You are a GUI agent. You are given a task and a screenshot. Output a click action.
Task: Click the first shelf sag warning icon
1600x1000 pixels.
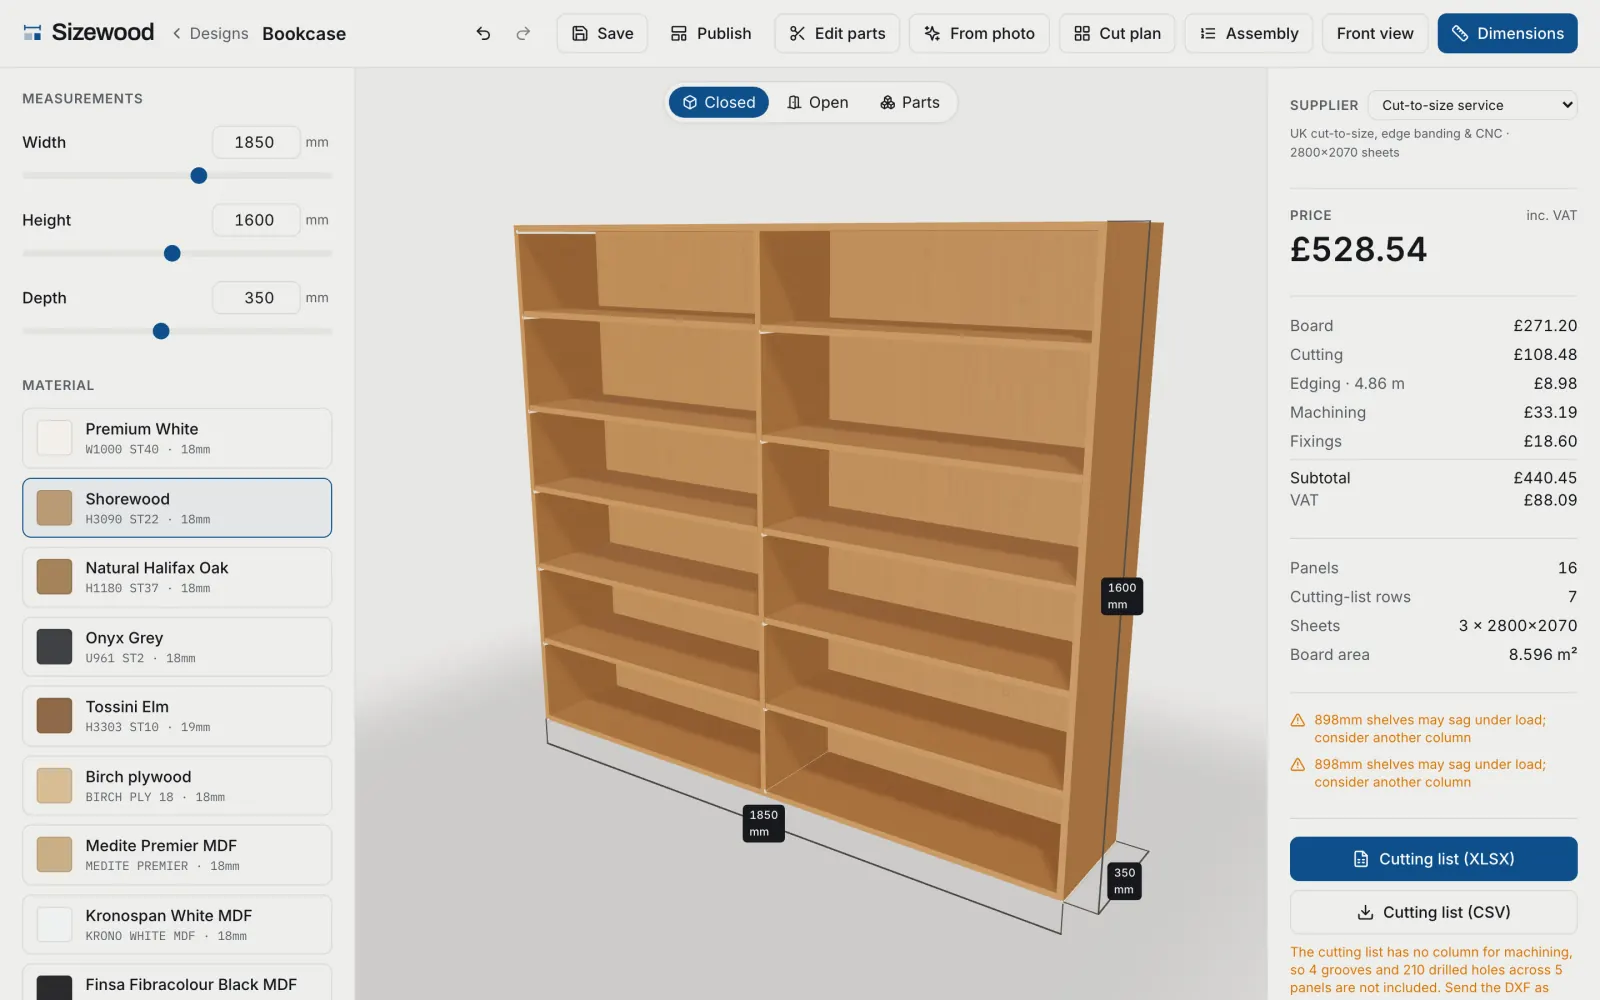[x=1298, y=720]
